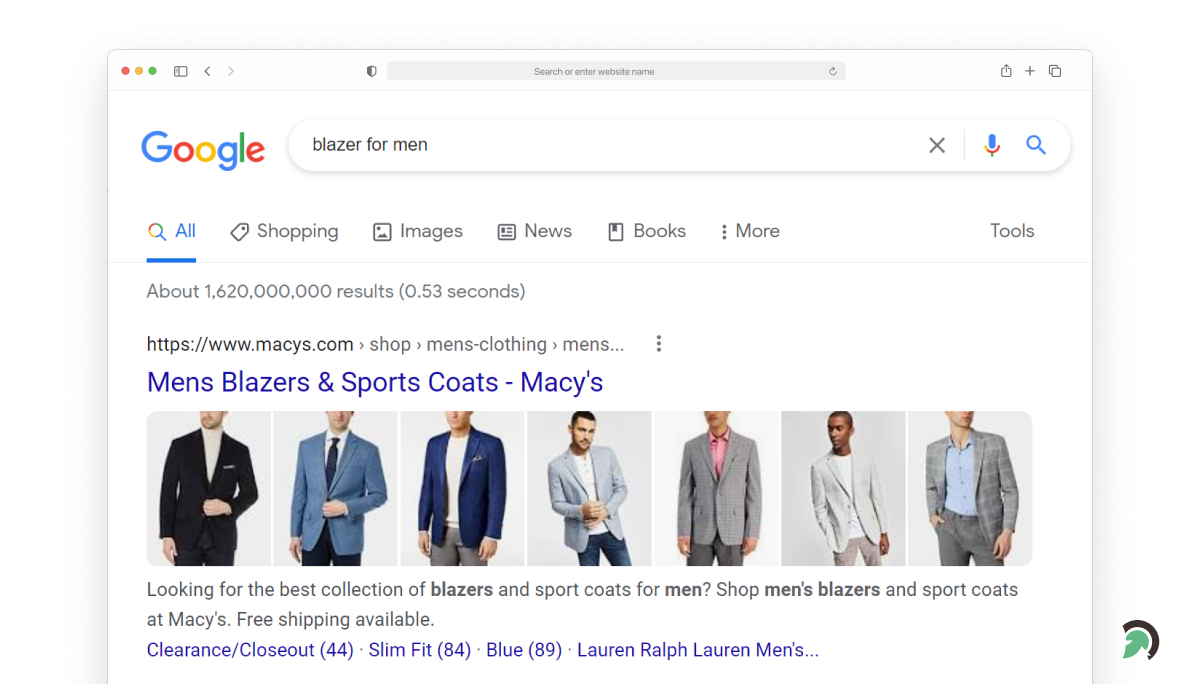Expand the Tools options
Image resolution: width=1200 pixels, height=684 pixels.
[x=1011, y=231]
